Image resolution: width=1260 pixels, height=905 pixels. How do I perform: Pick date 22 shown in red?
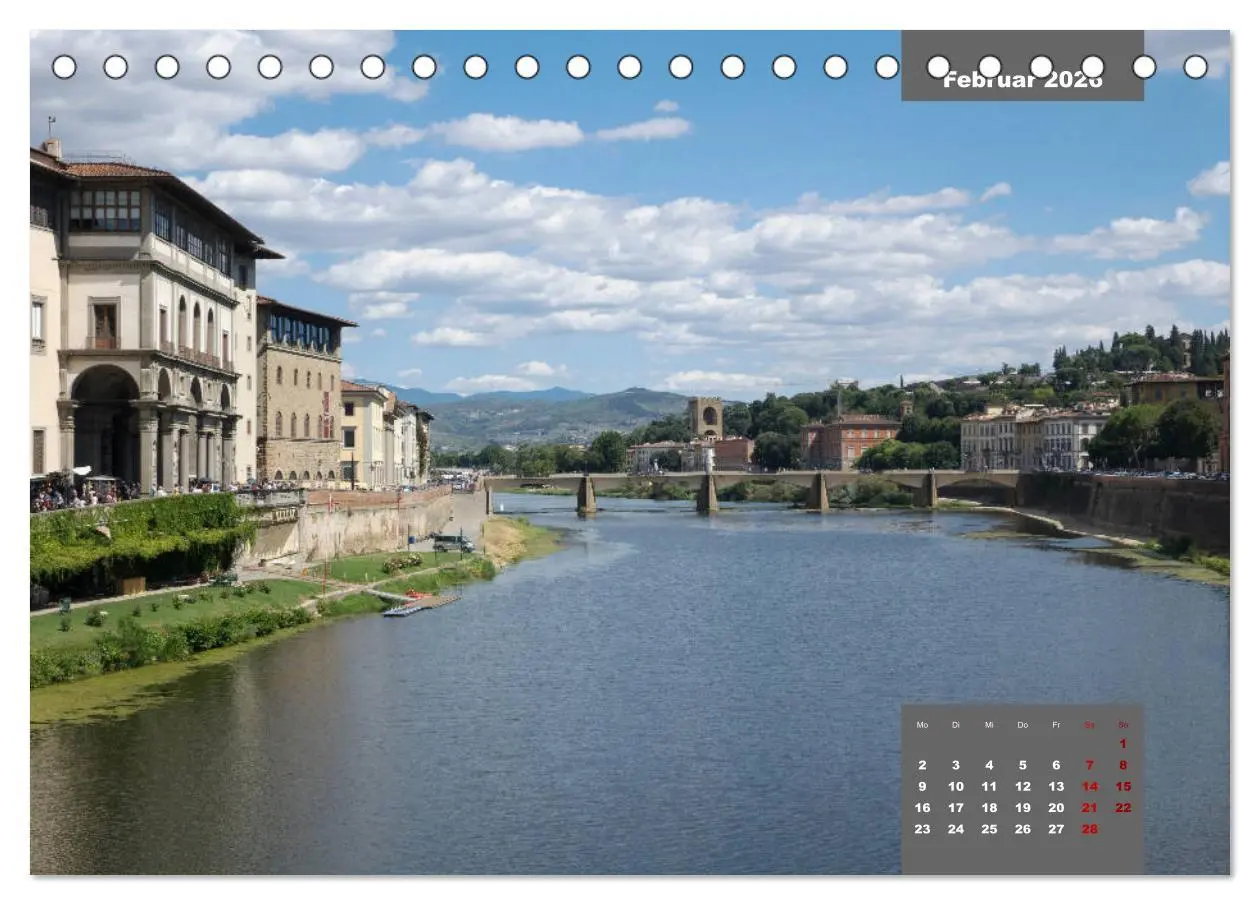(1123, 808)
